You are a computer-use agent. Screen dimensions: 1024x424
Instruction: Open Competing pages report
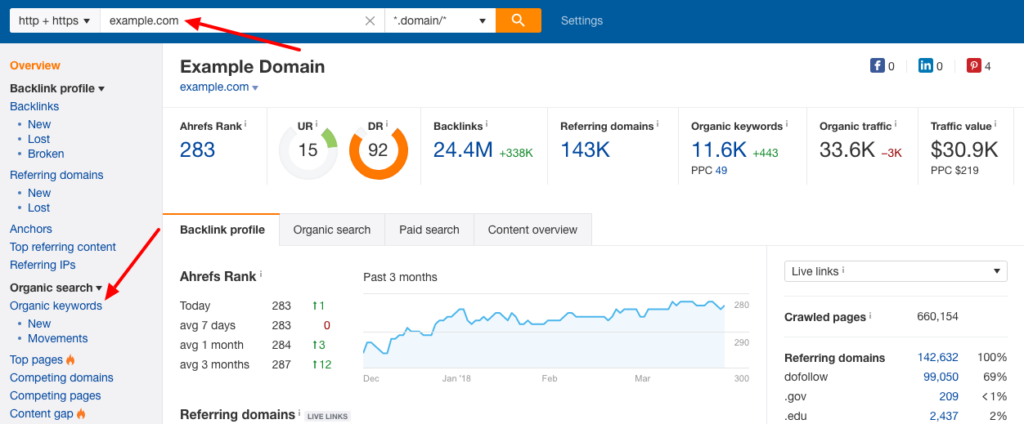pos(56,395)
